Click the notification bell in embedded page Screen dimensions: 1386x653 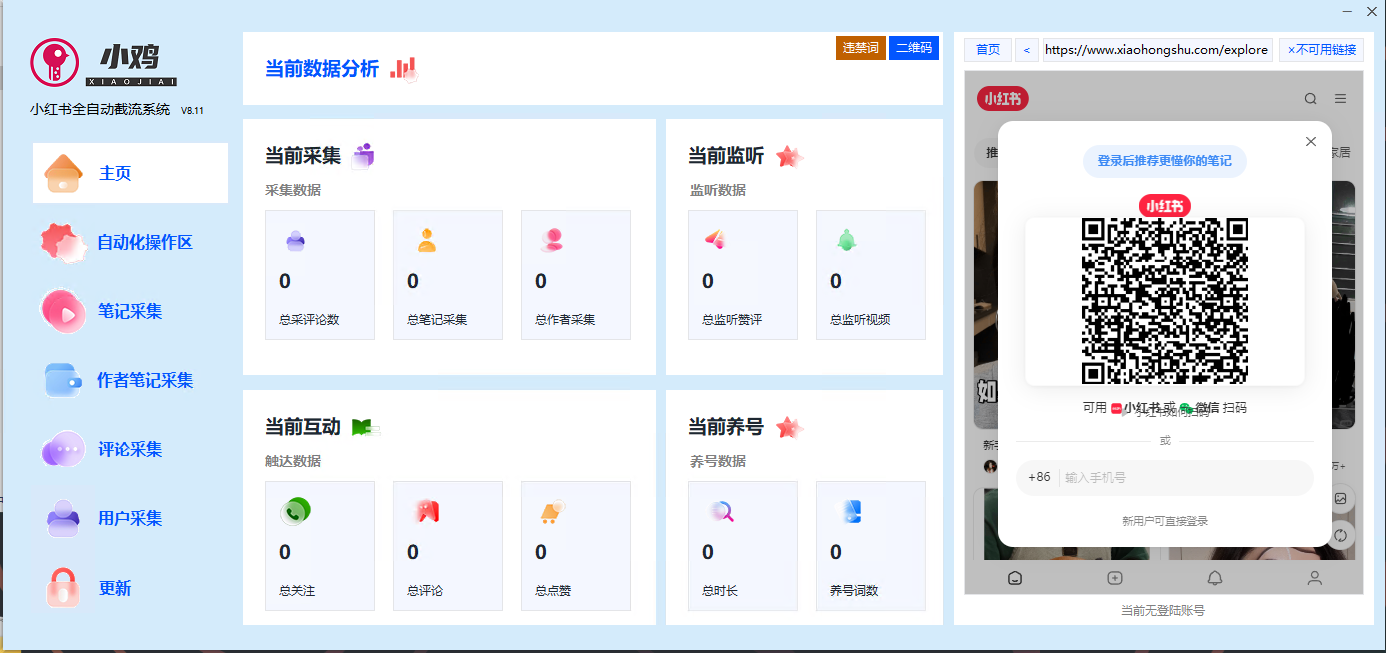[x=1214, y=578]
